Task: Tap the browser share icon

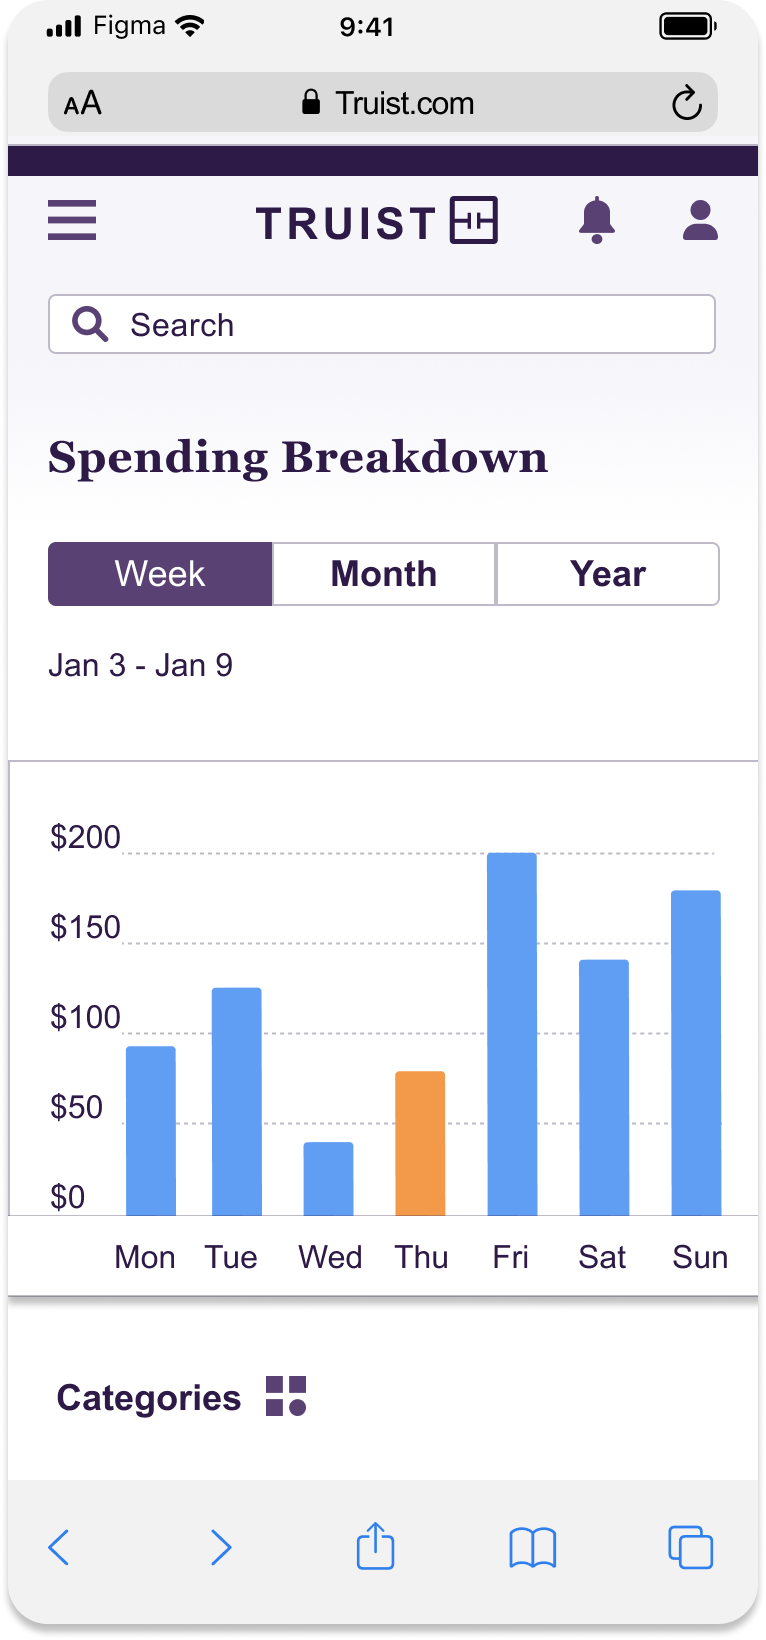Action: tap(376, 1546)
